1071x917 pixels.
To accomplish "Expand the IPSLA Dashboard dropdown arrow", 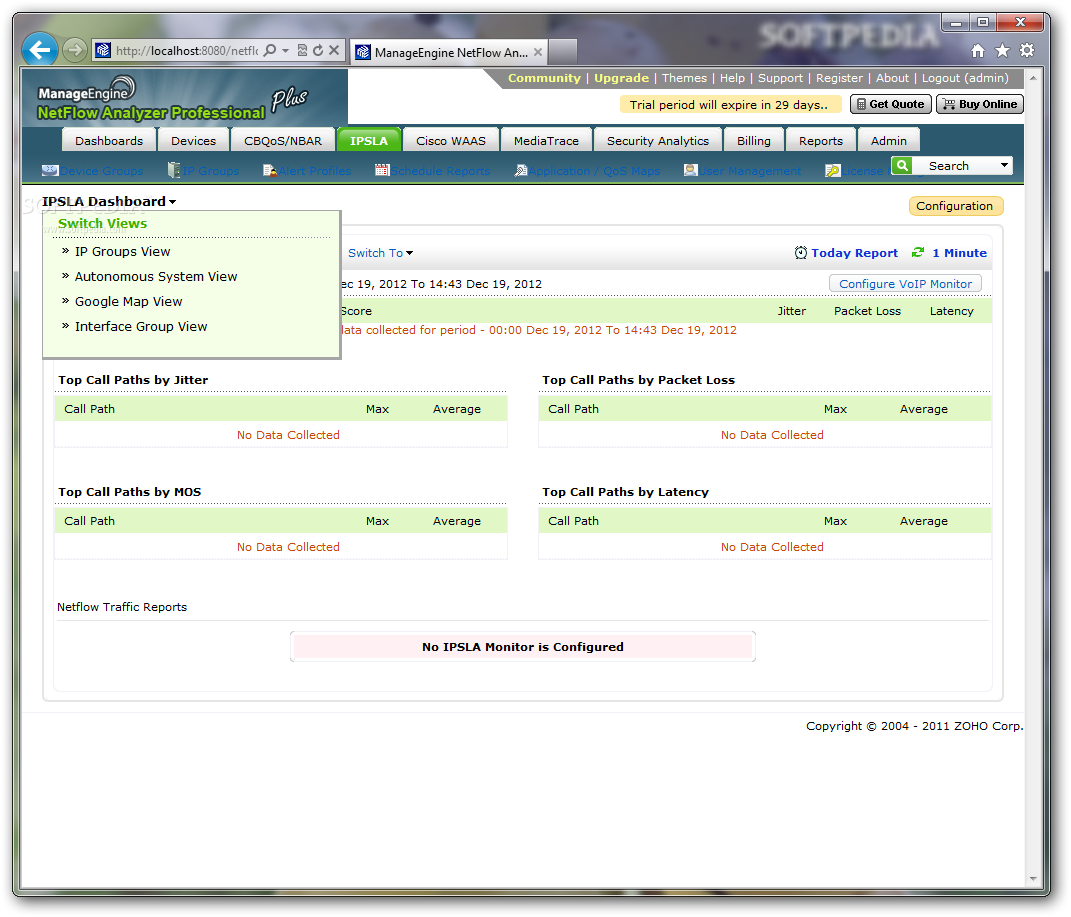I will pos(173,202).
